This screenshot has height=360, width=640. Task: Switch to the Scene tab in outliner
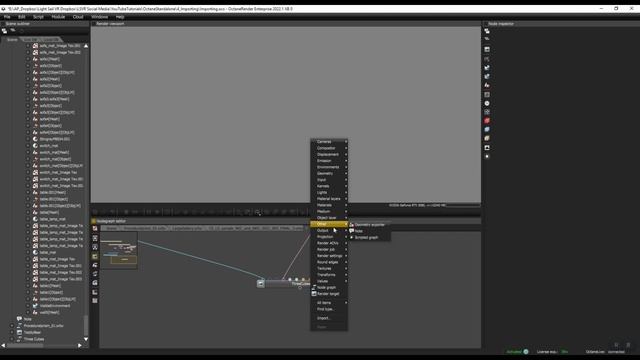(x=12, y=40)
